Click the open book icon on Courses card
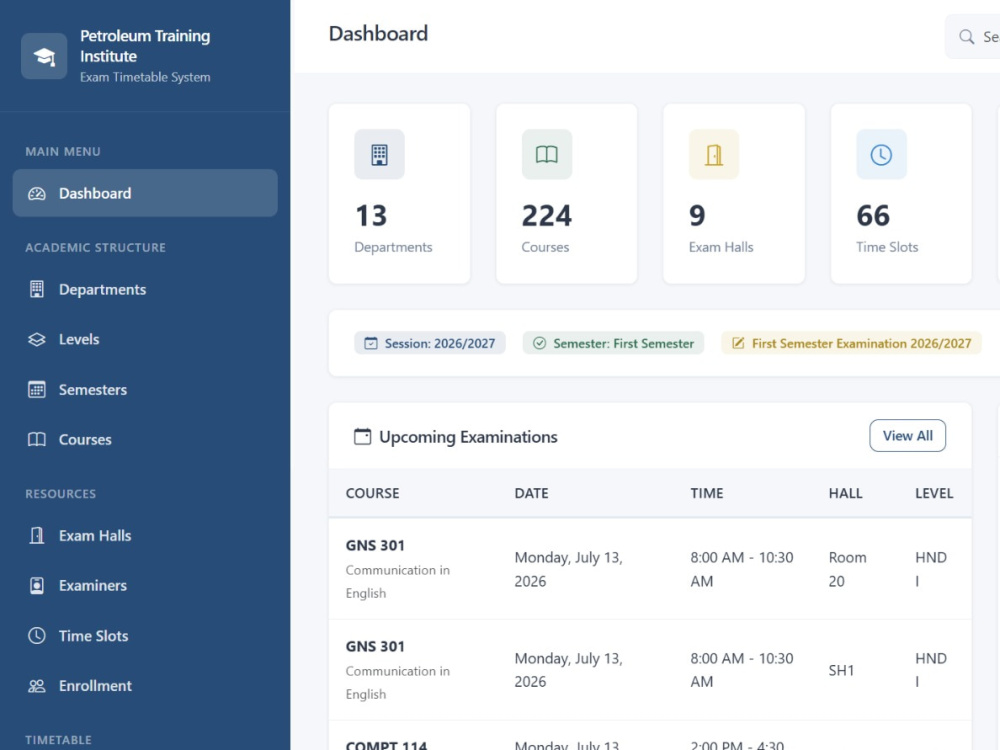This screenshot has height=750, width=1000. [x=547, y=154]
